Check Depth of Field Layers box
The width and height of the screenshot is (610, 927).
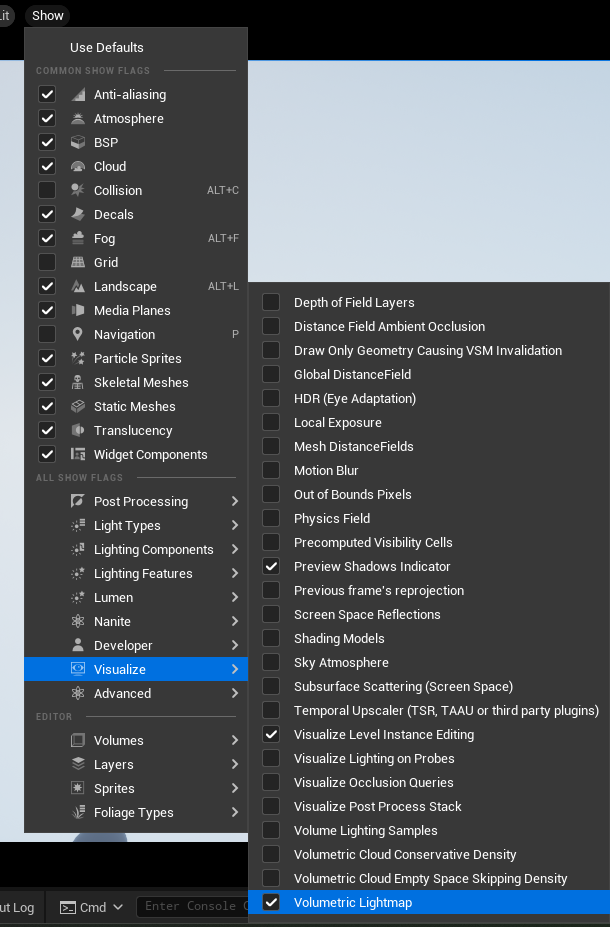[x=271, y=303]
